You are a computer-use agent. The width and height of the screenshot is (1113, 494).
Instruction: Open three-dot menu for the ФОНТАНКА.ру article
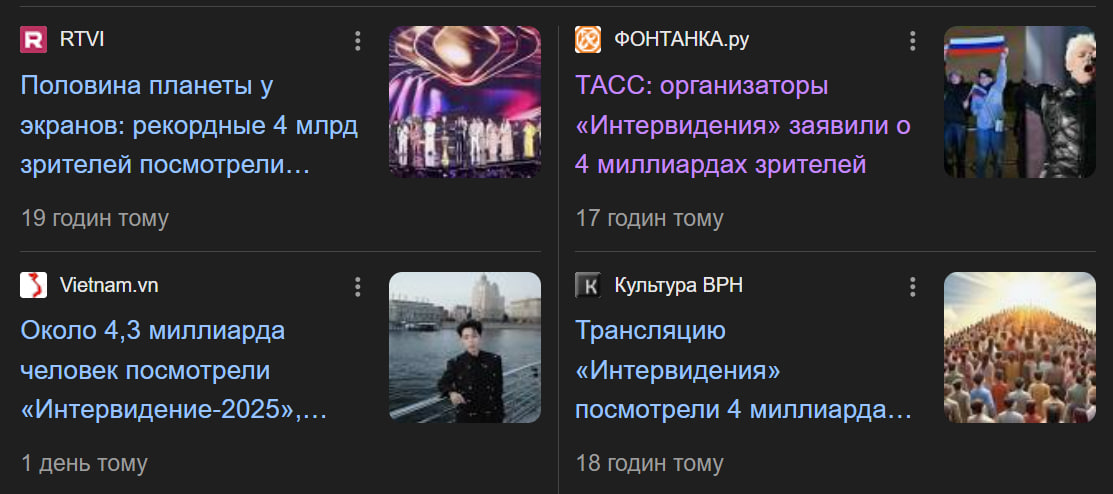(912, 40)
